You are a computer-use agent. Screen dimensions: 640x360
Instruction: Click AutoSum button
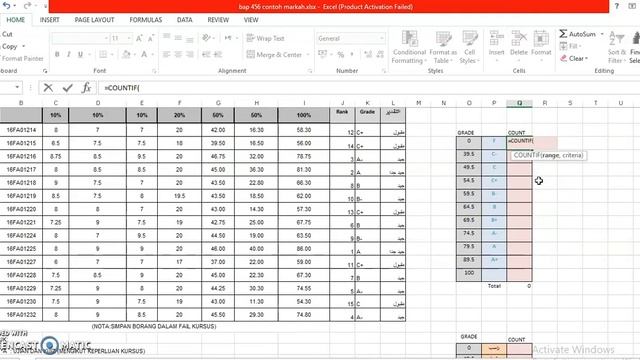tap(578, 34)
